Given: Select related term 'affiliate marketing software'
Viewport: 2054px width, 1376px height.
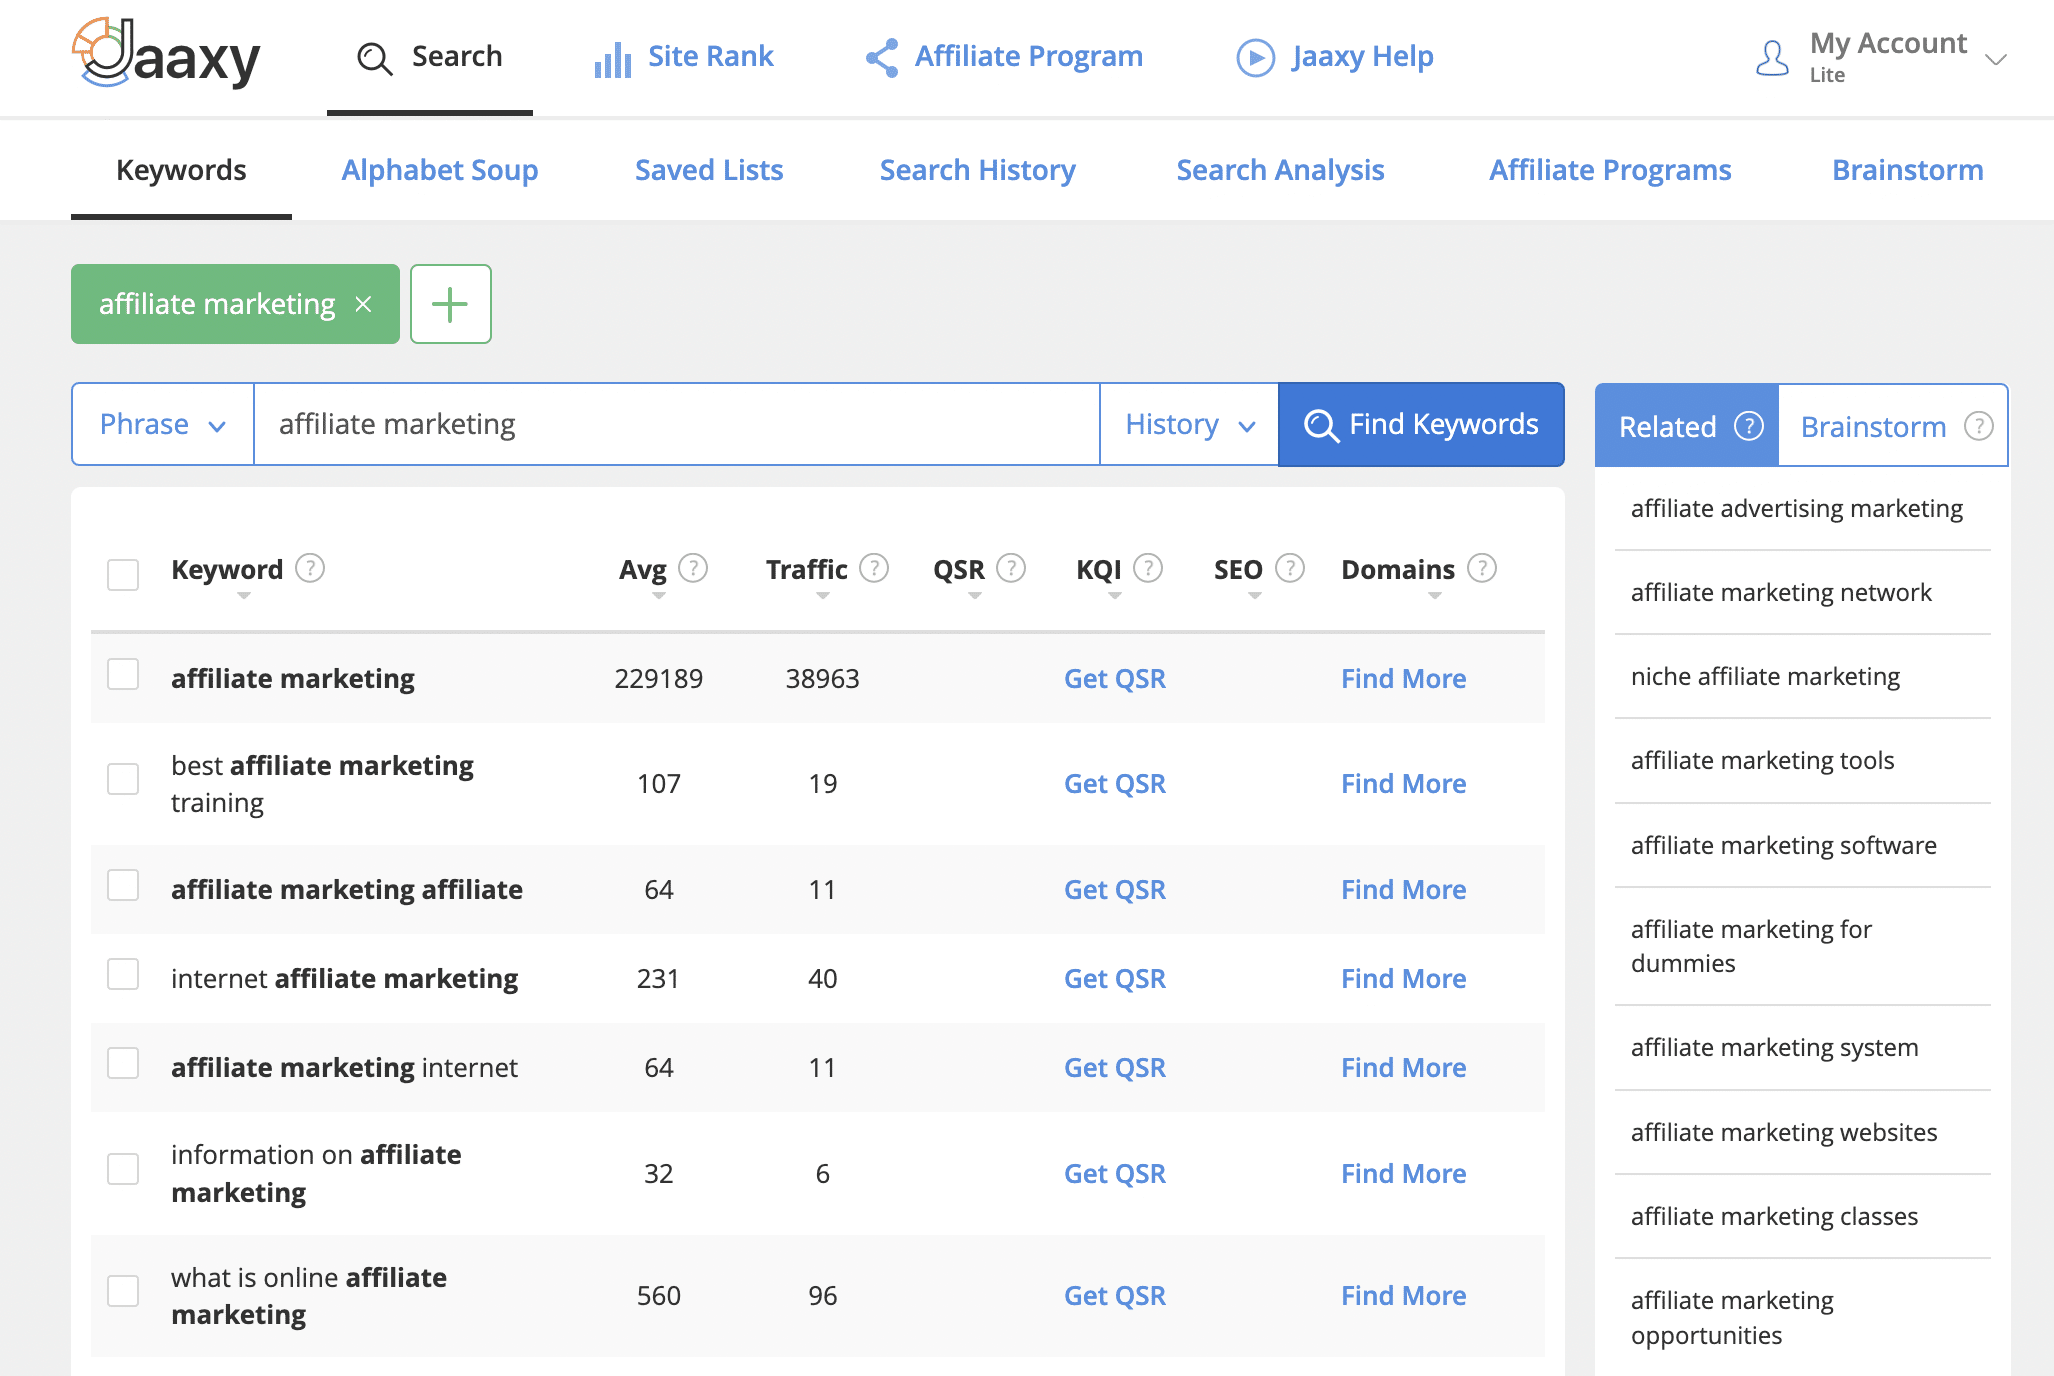Looking at the screenshot, I should pyautogui.click(x=1783, y=845).
